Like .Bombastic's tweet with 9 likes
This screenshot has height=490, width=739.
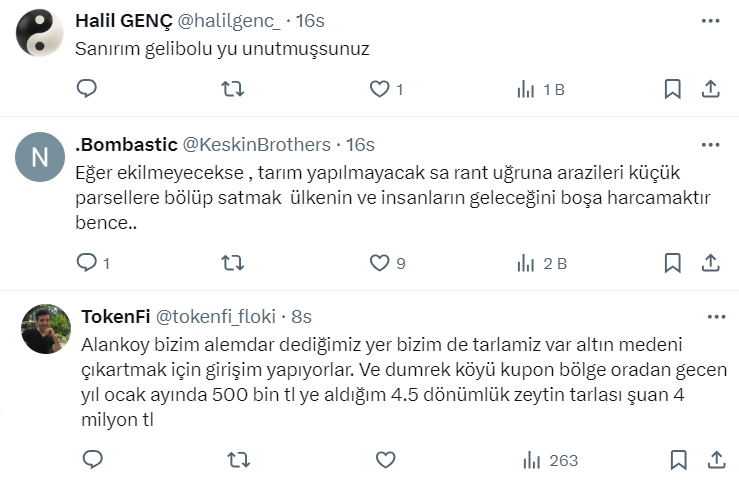[379, 263]
